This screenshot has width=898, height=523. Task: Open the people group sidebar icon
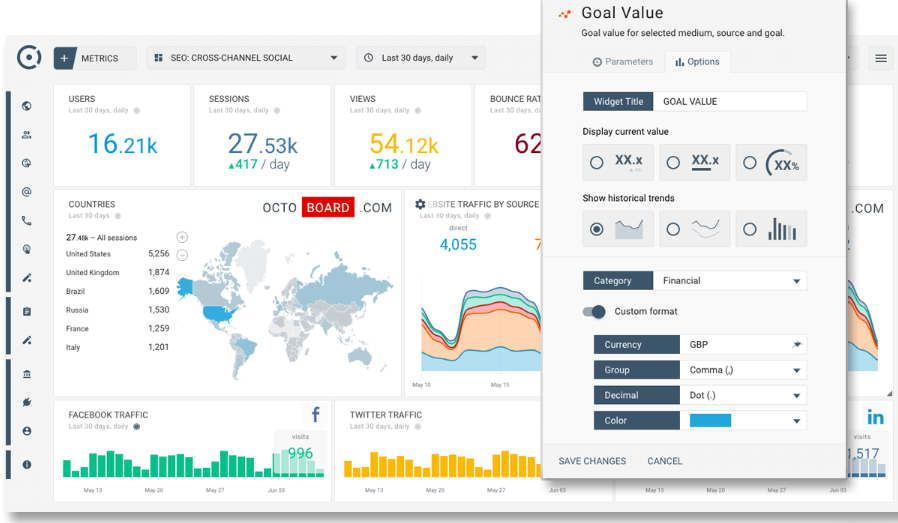coord(26,135)
